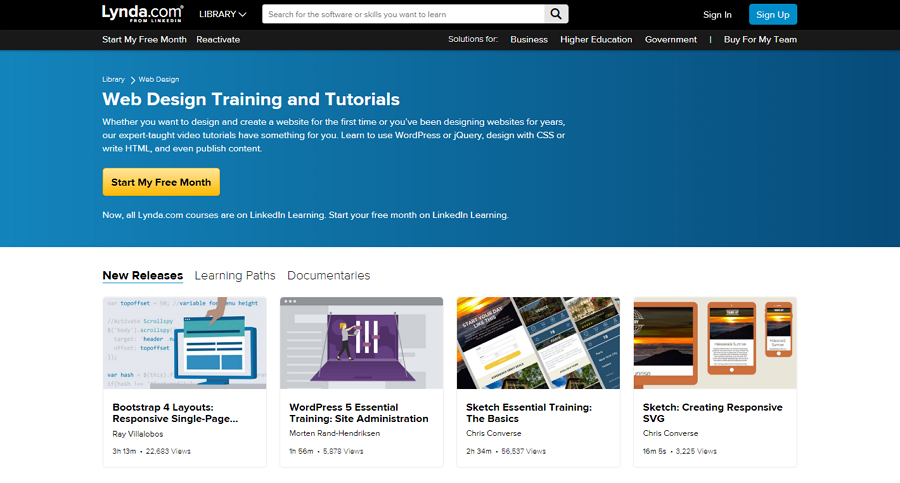900x483 pixels.
Task: Go to Library breadcrumb
Action: pyautogui.click(x=113, y=79)
